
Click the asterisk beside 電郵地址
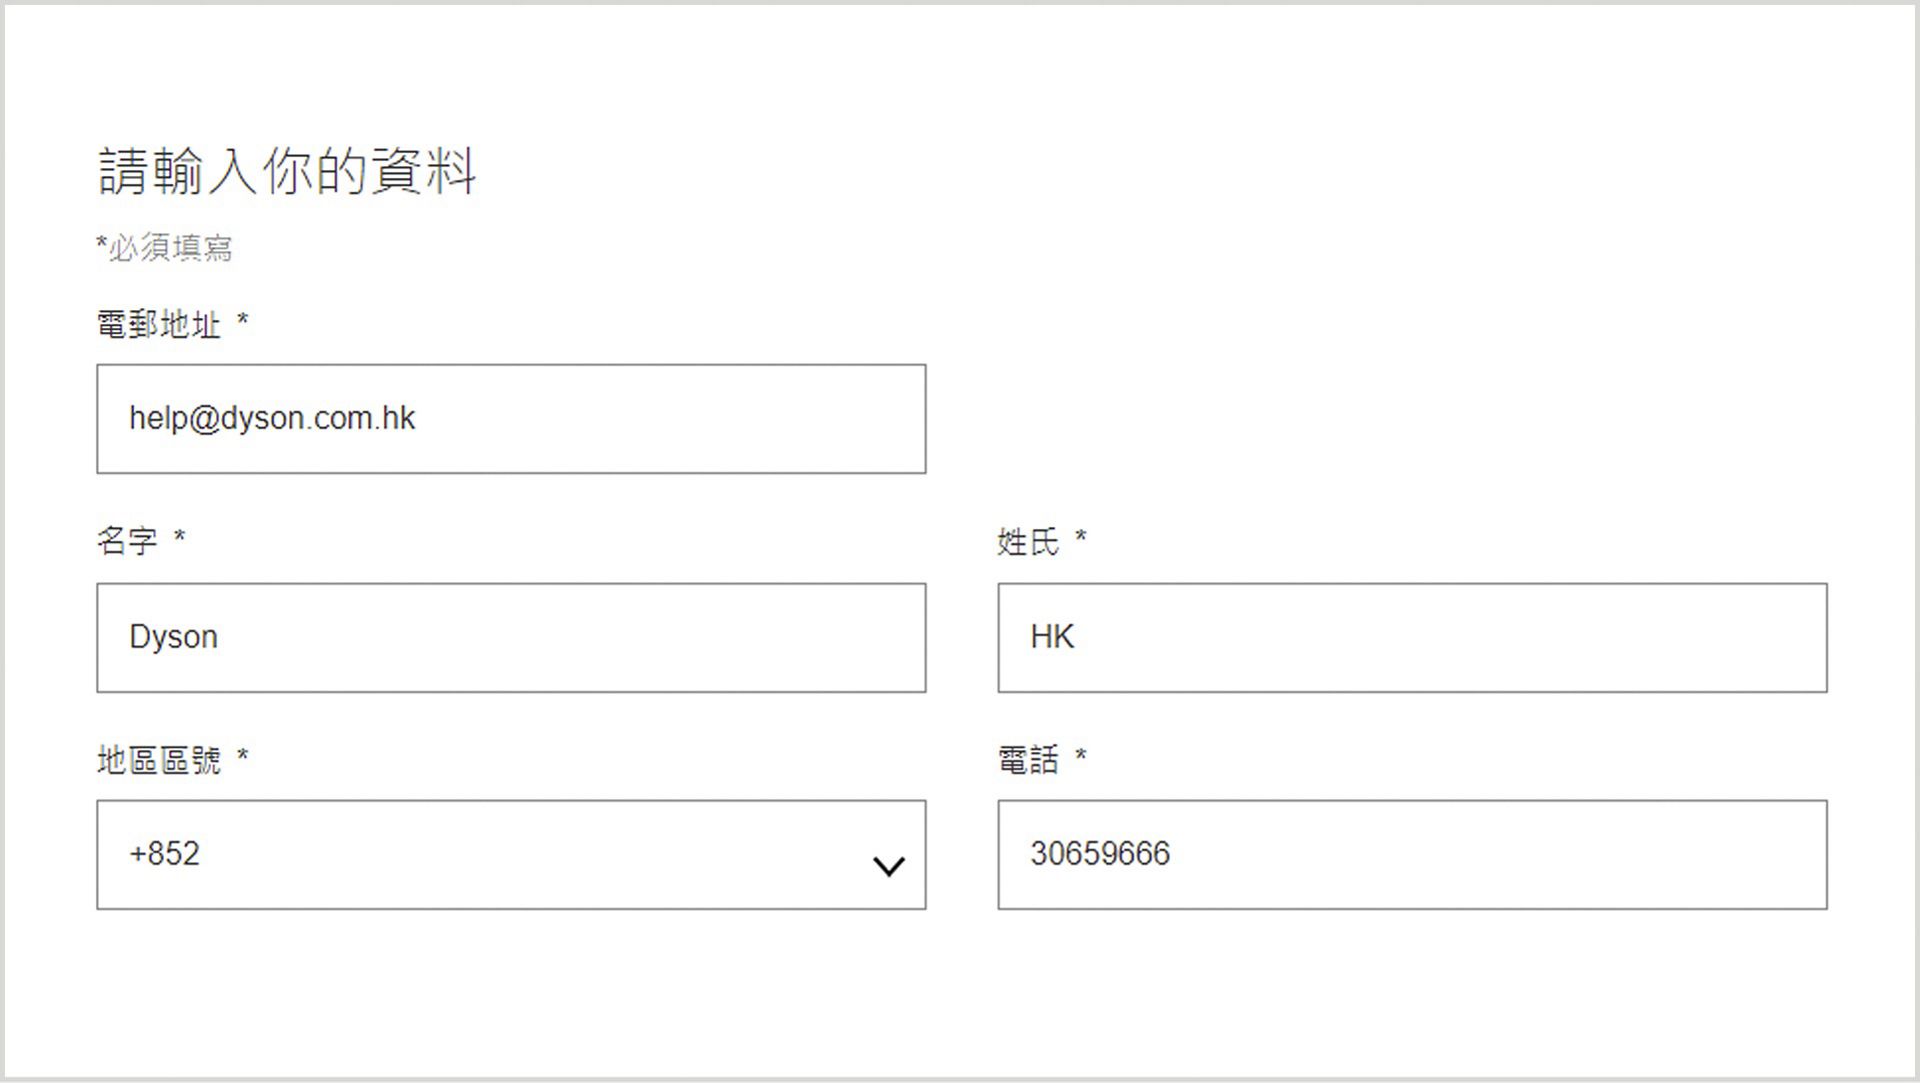(242, 320)
